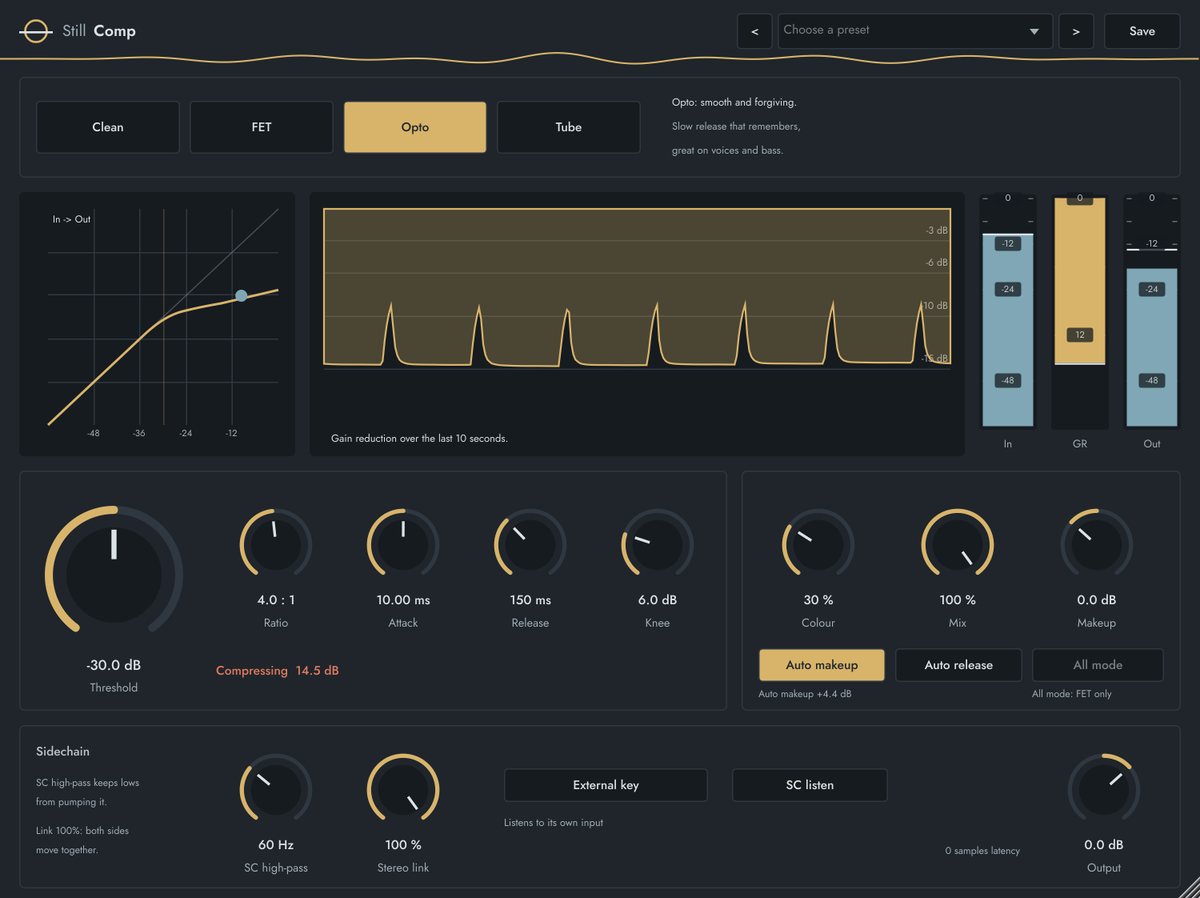The width and height of the screenshot is (1200, 898).
Task: Click the Sidechain section heading
Action: click(x=63, y=751)
